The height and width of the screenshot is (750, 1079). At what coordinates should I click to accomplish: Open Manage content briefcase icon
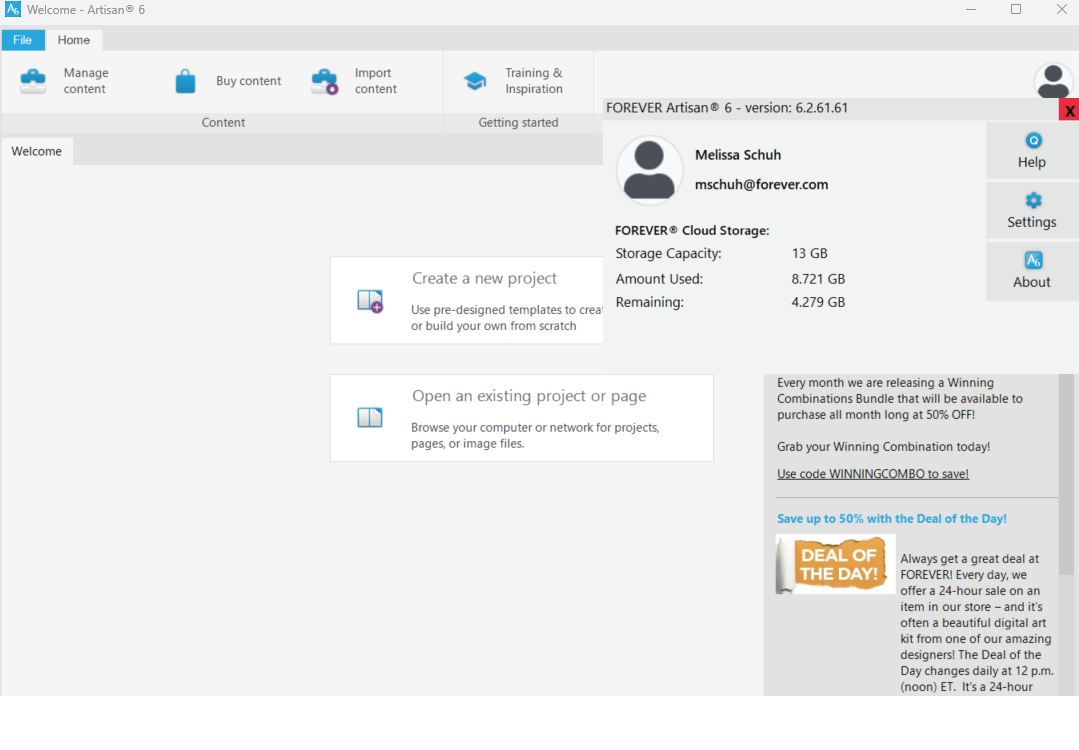point(33,81)
